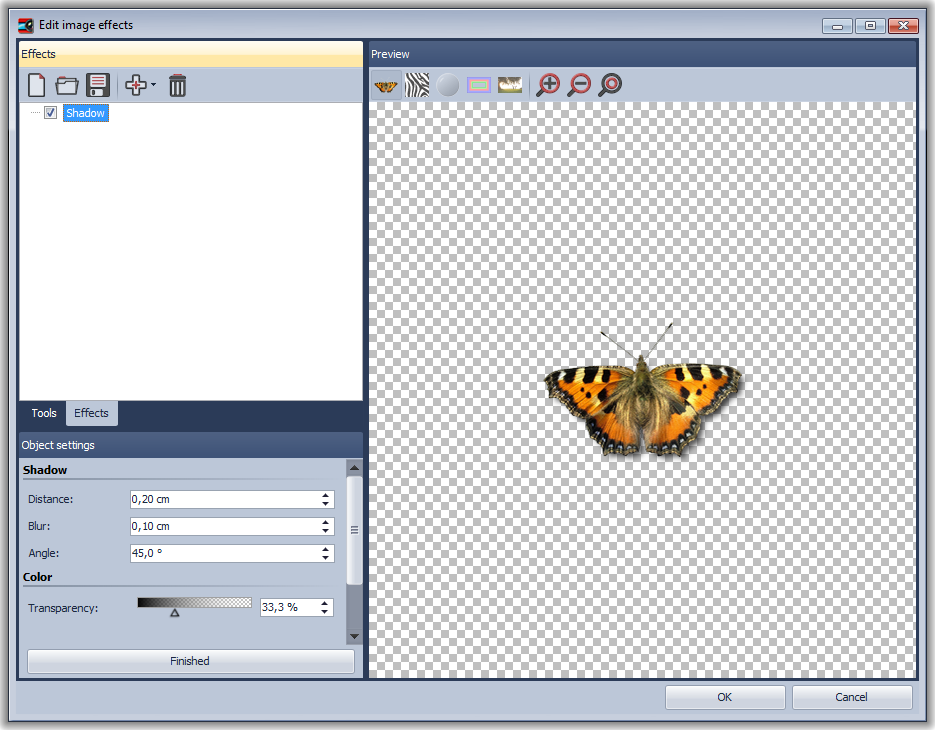Open the add effect dropdown arrow
The image size is (935, 730).
pos(153,86)
